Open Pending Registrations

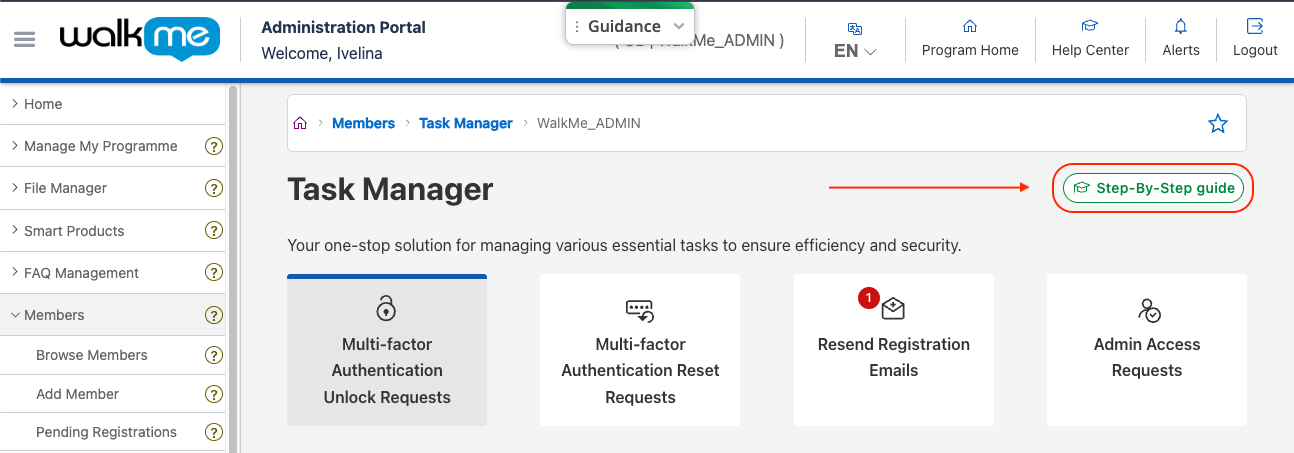pyautogui.click(x=106, y=432)
